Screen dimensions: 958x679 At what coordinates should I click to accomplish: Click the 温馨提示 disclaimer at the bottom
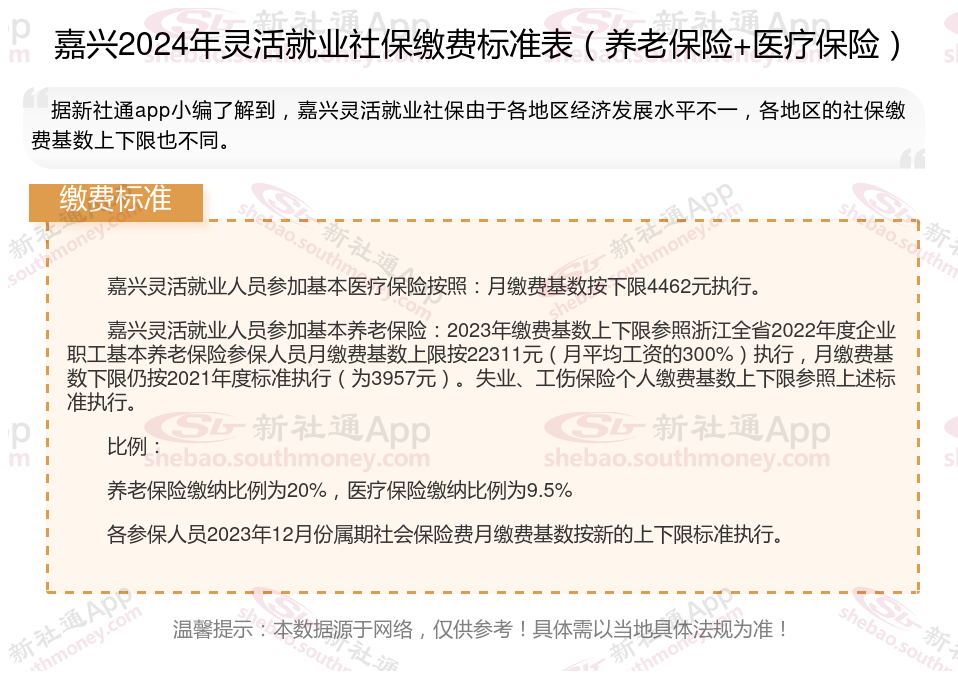(x=481, y=629)
